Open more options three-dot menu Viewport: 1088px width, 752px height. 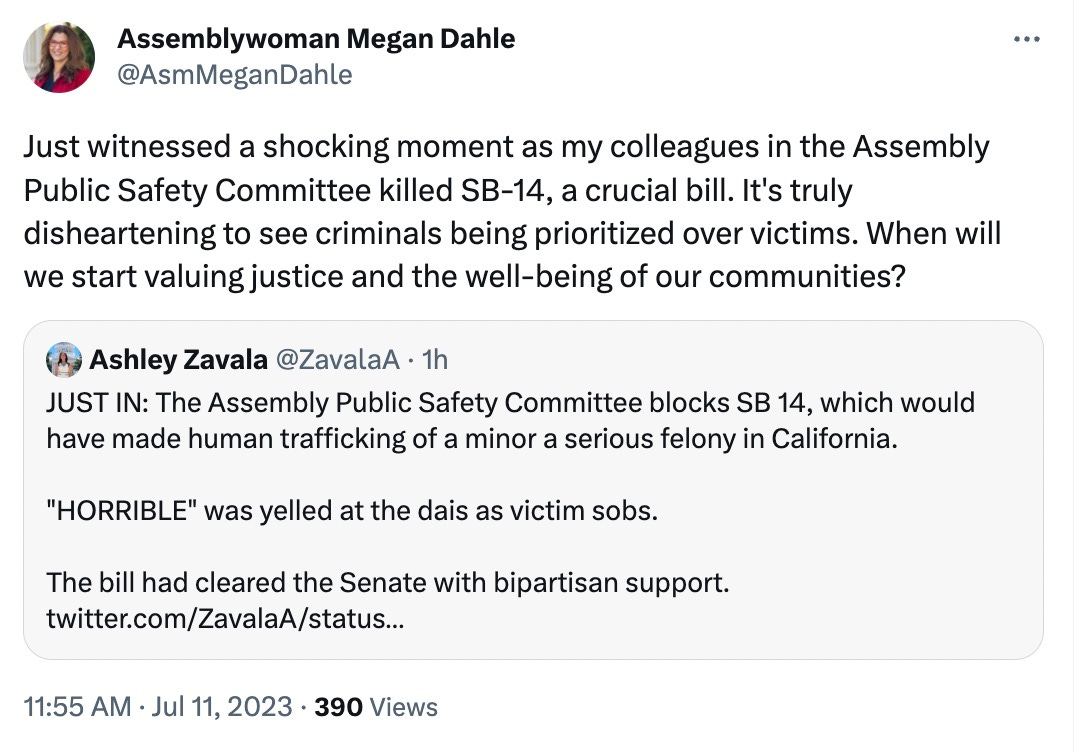[1026, 41]
